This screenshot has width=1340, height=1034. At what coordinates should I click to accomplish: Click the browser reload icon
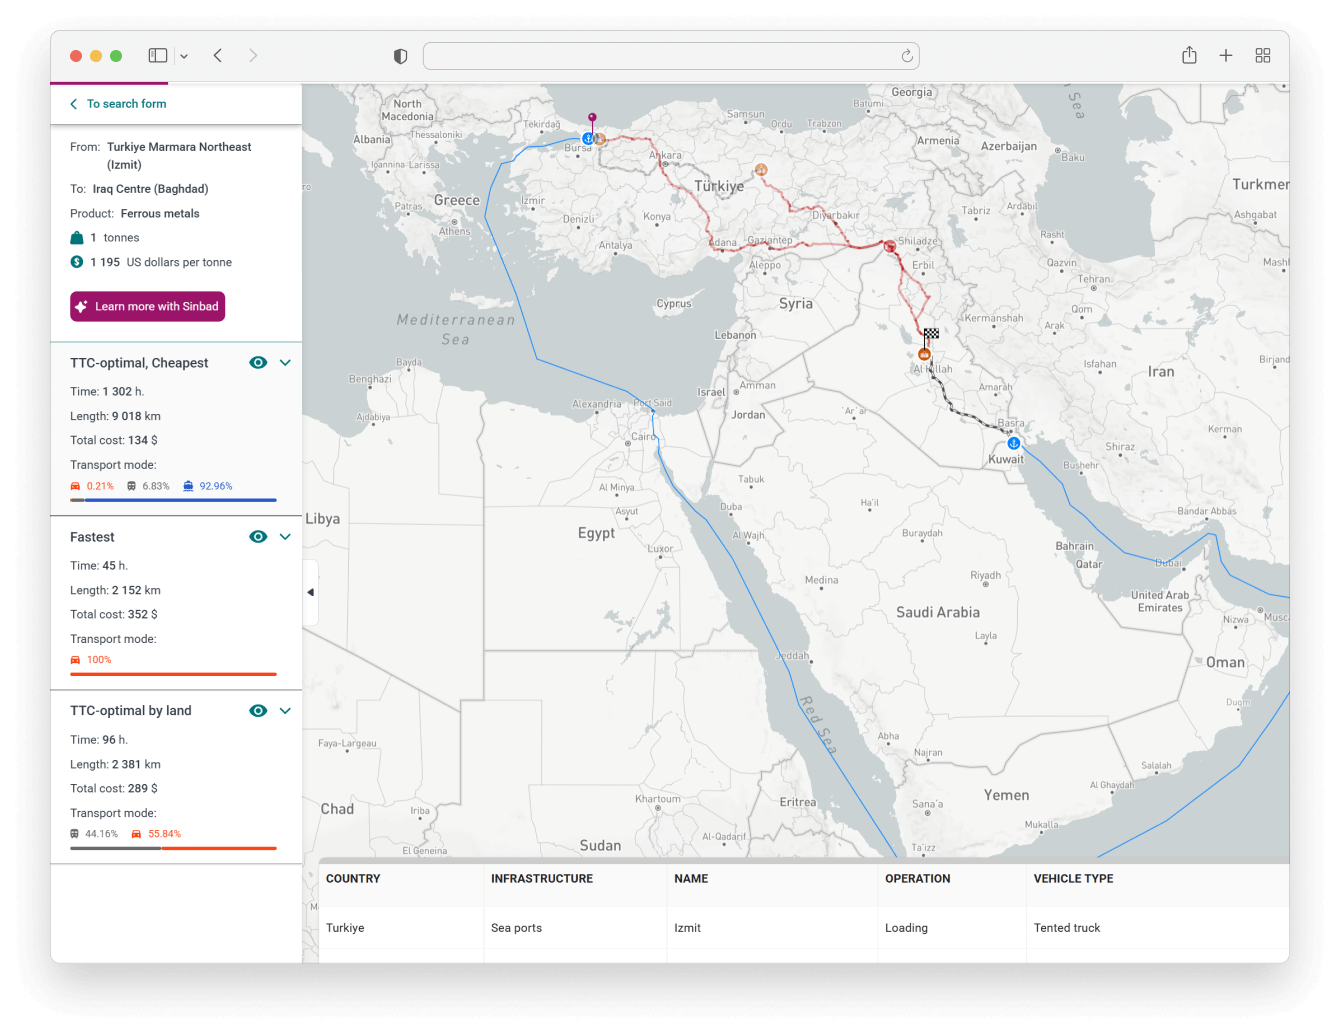pos(907,56)
